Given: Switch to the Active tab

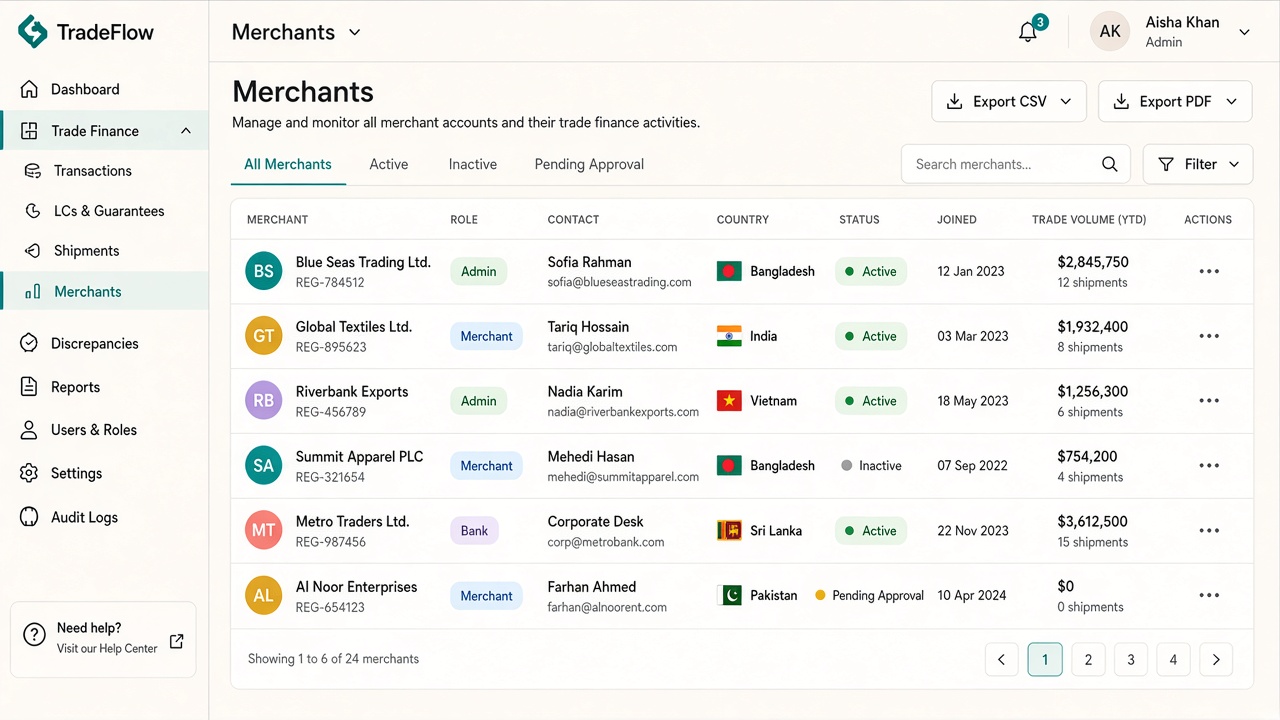Looking at the screenshot, I should pos(389,164).
